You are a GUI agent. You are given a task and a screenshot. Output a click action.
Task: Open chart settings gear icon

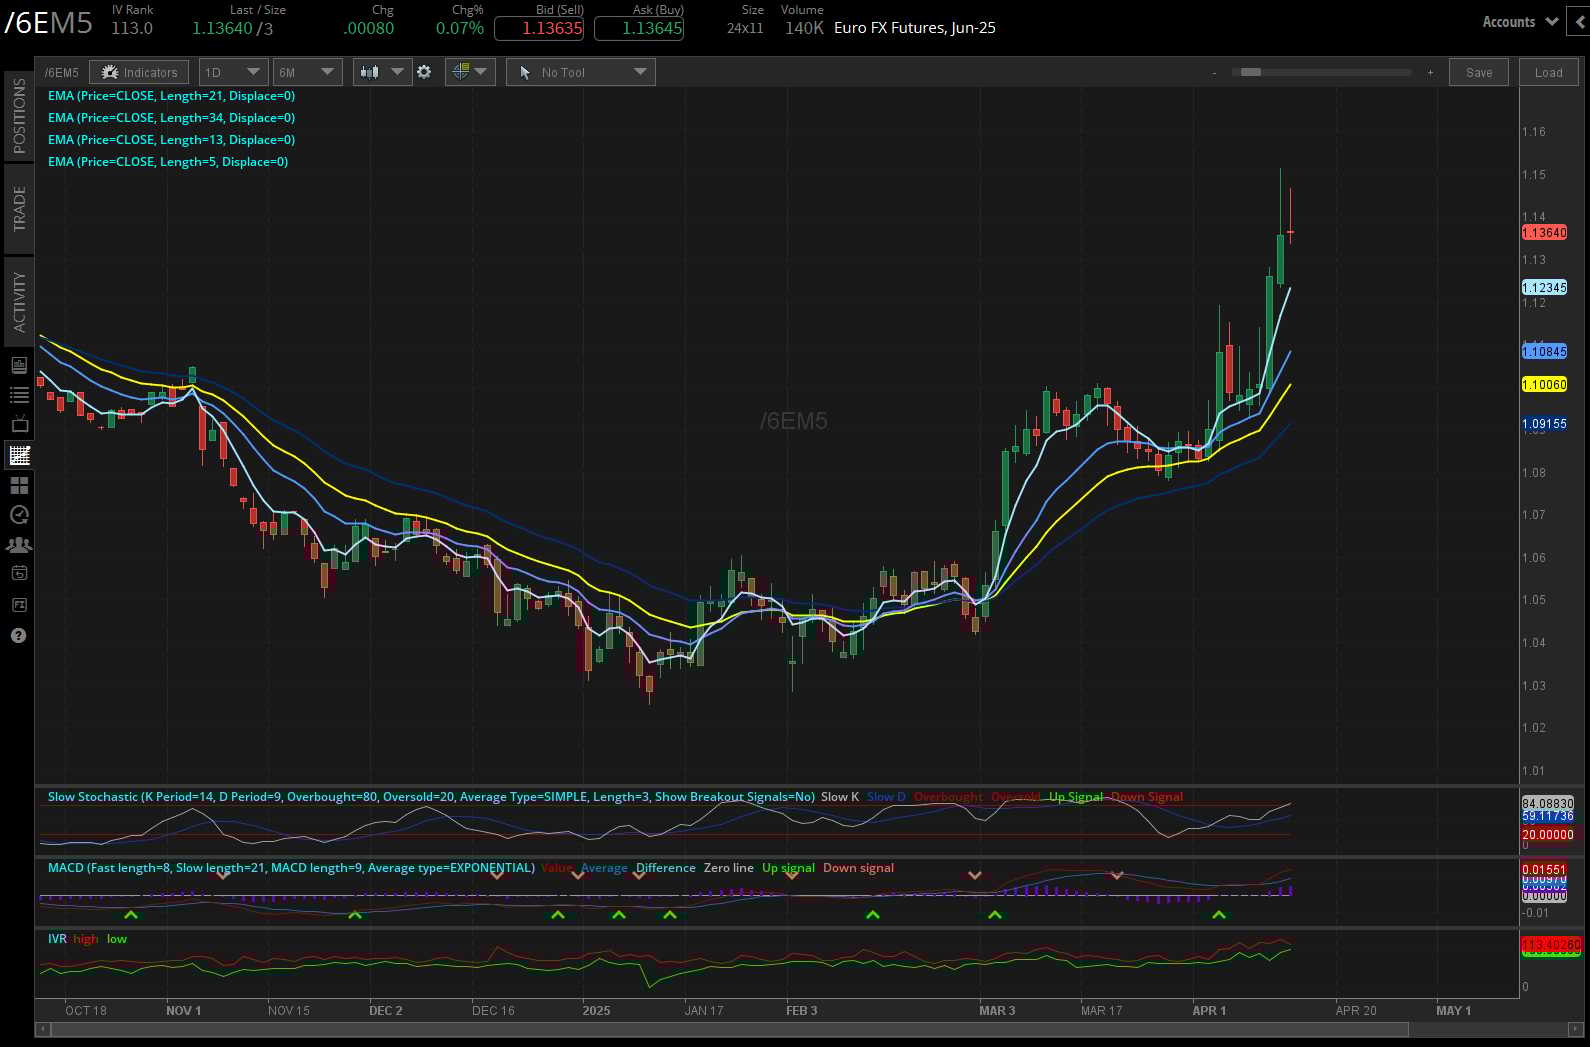click(424, 72)
